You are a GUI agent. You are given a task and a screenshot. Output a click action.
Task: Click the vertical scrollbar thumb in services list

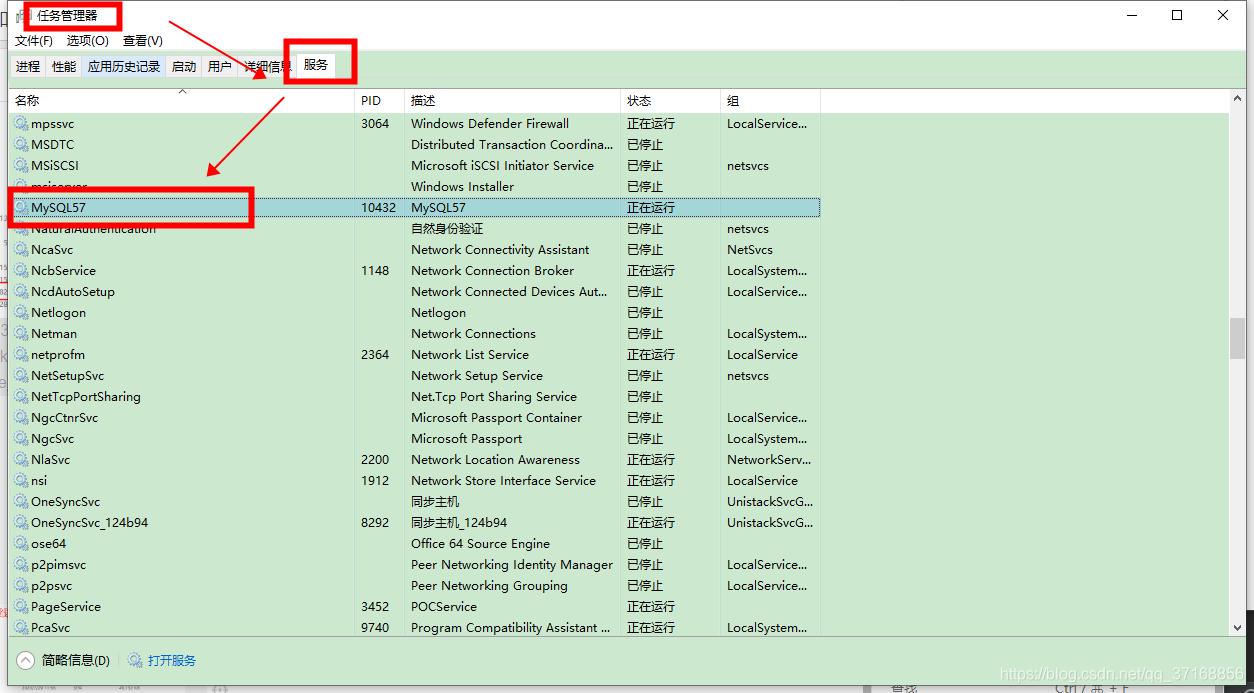tap(1237, 338)
